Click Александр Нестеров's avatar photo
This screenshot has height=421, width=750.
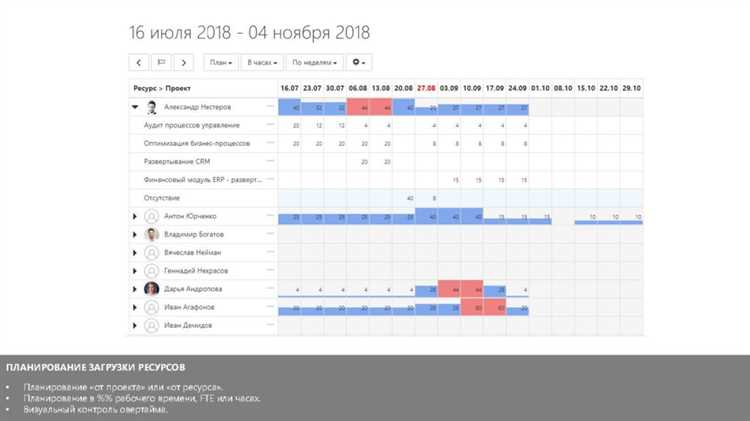[152, 107]
